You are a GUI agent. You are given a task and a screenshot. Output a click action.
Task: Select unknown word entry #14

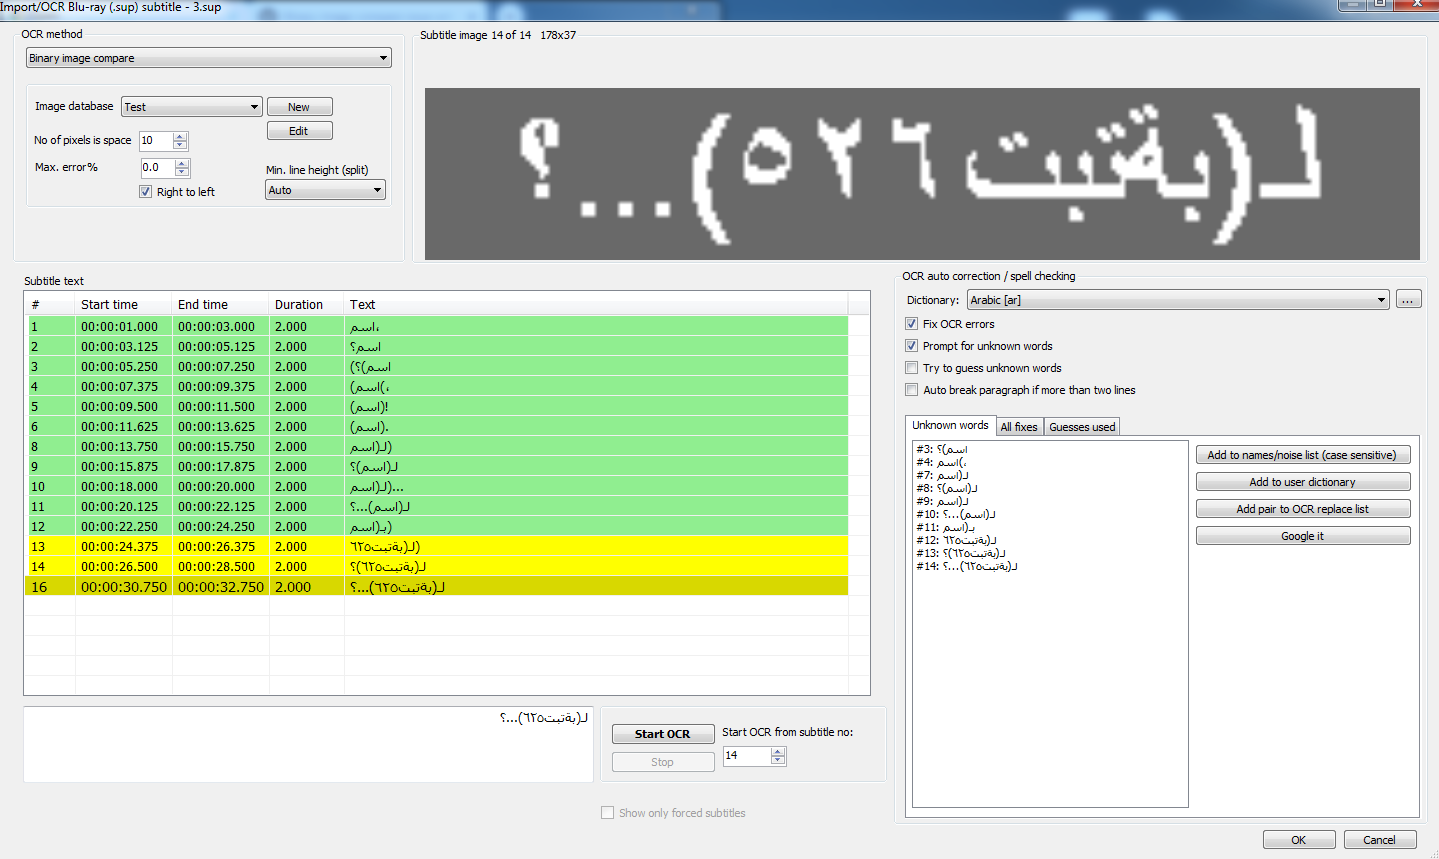966,566
